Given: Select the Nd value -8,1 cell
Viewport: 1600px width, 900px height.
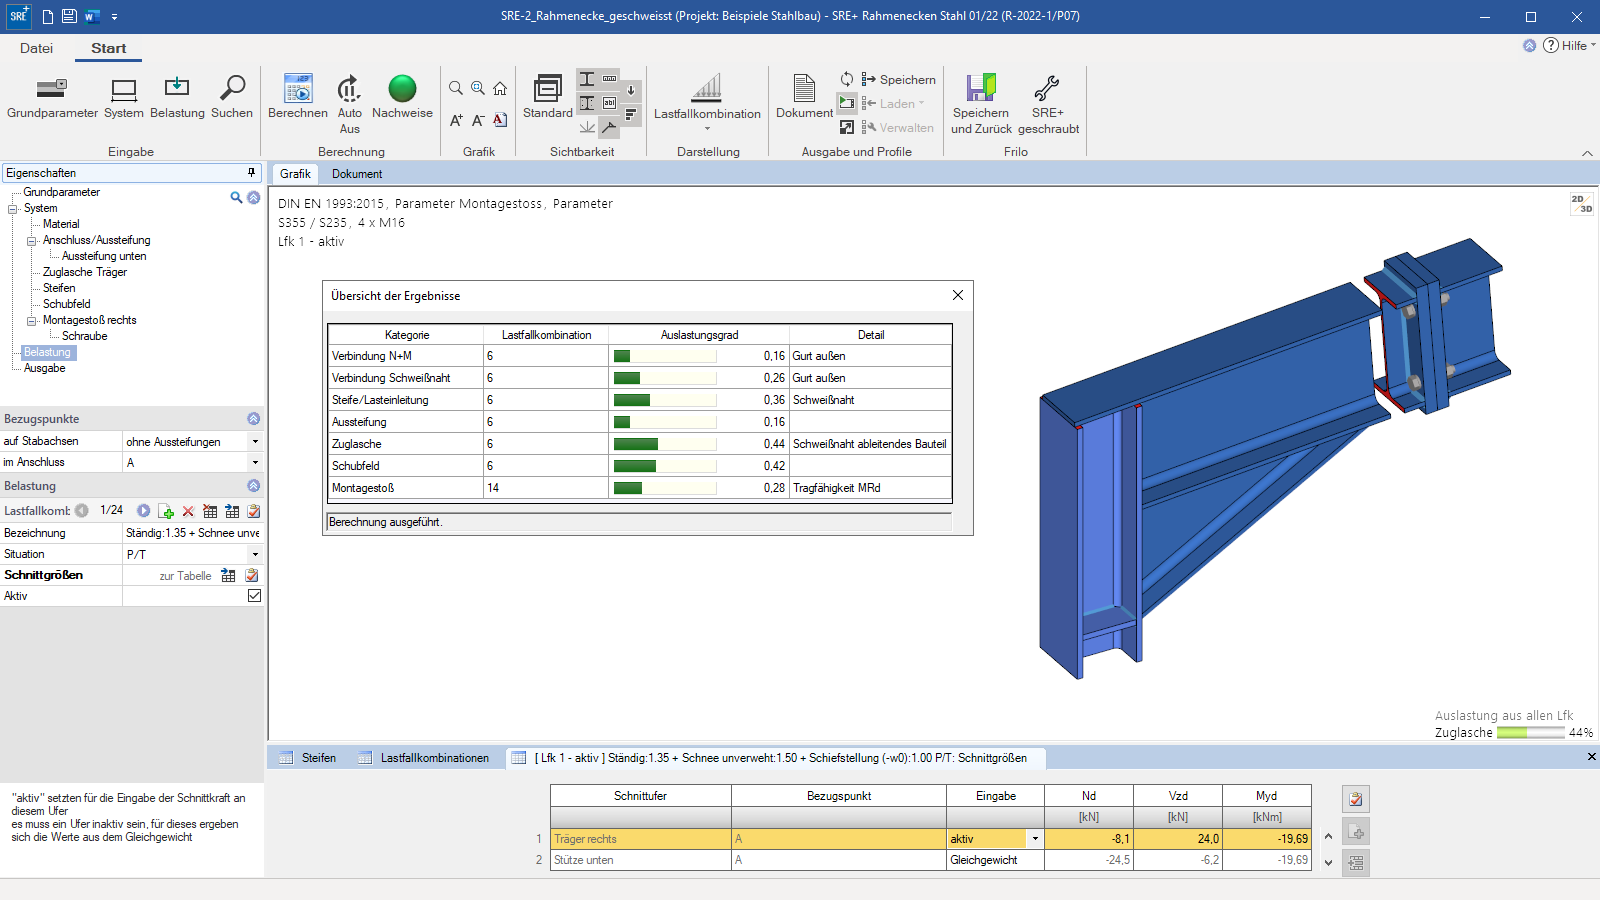Looking at the screenshot, I should pos(1089,839).
